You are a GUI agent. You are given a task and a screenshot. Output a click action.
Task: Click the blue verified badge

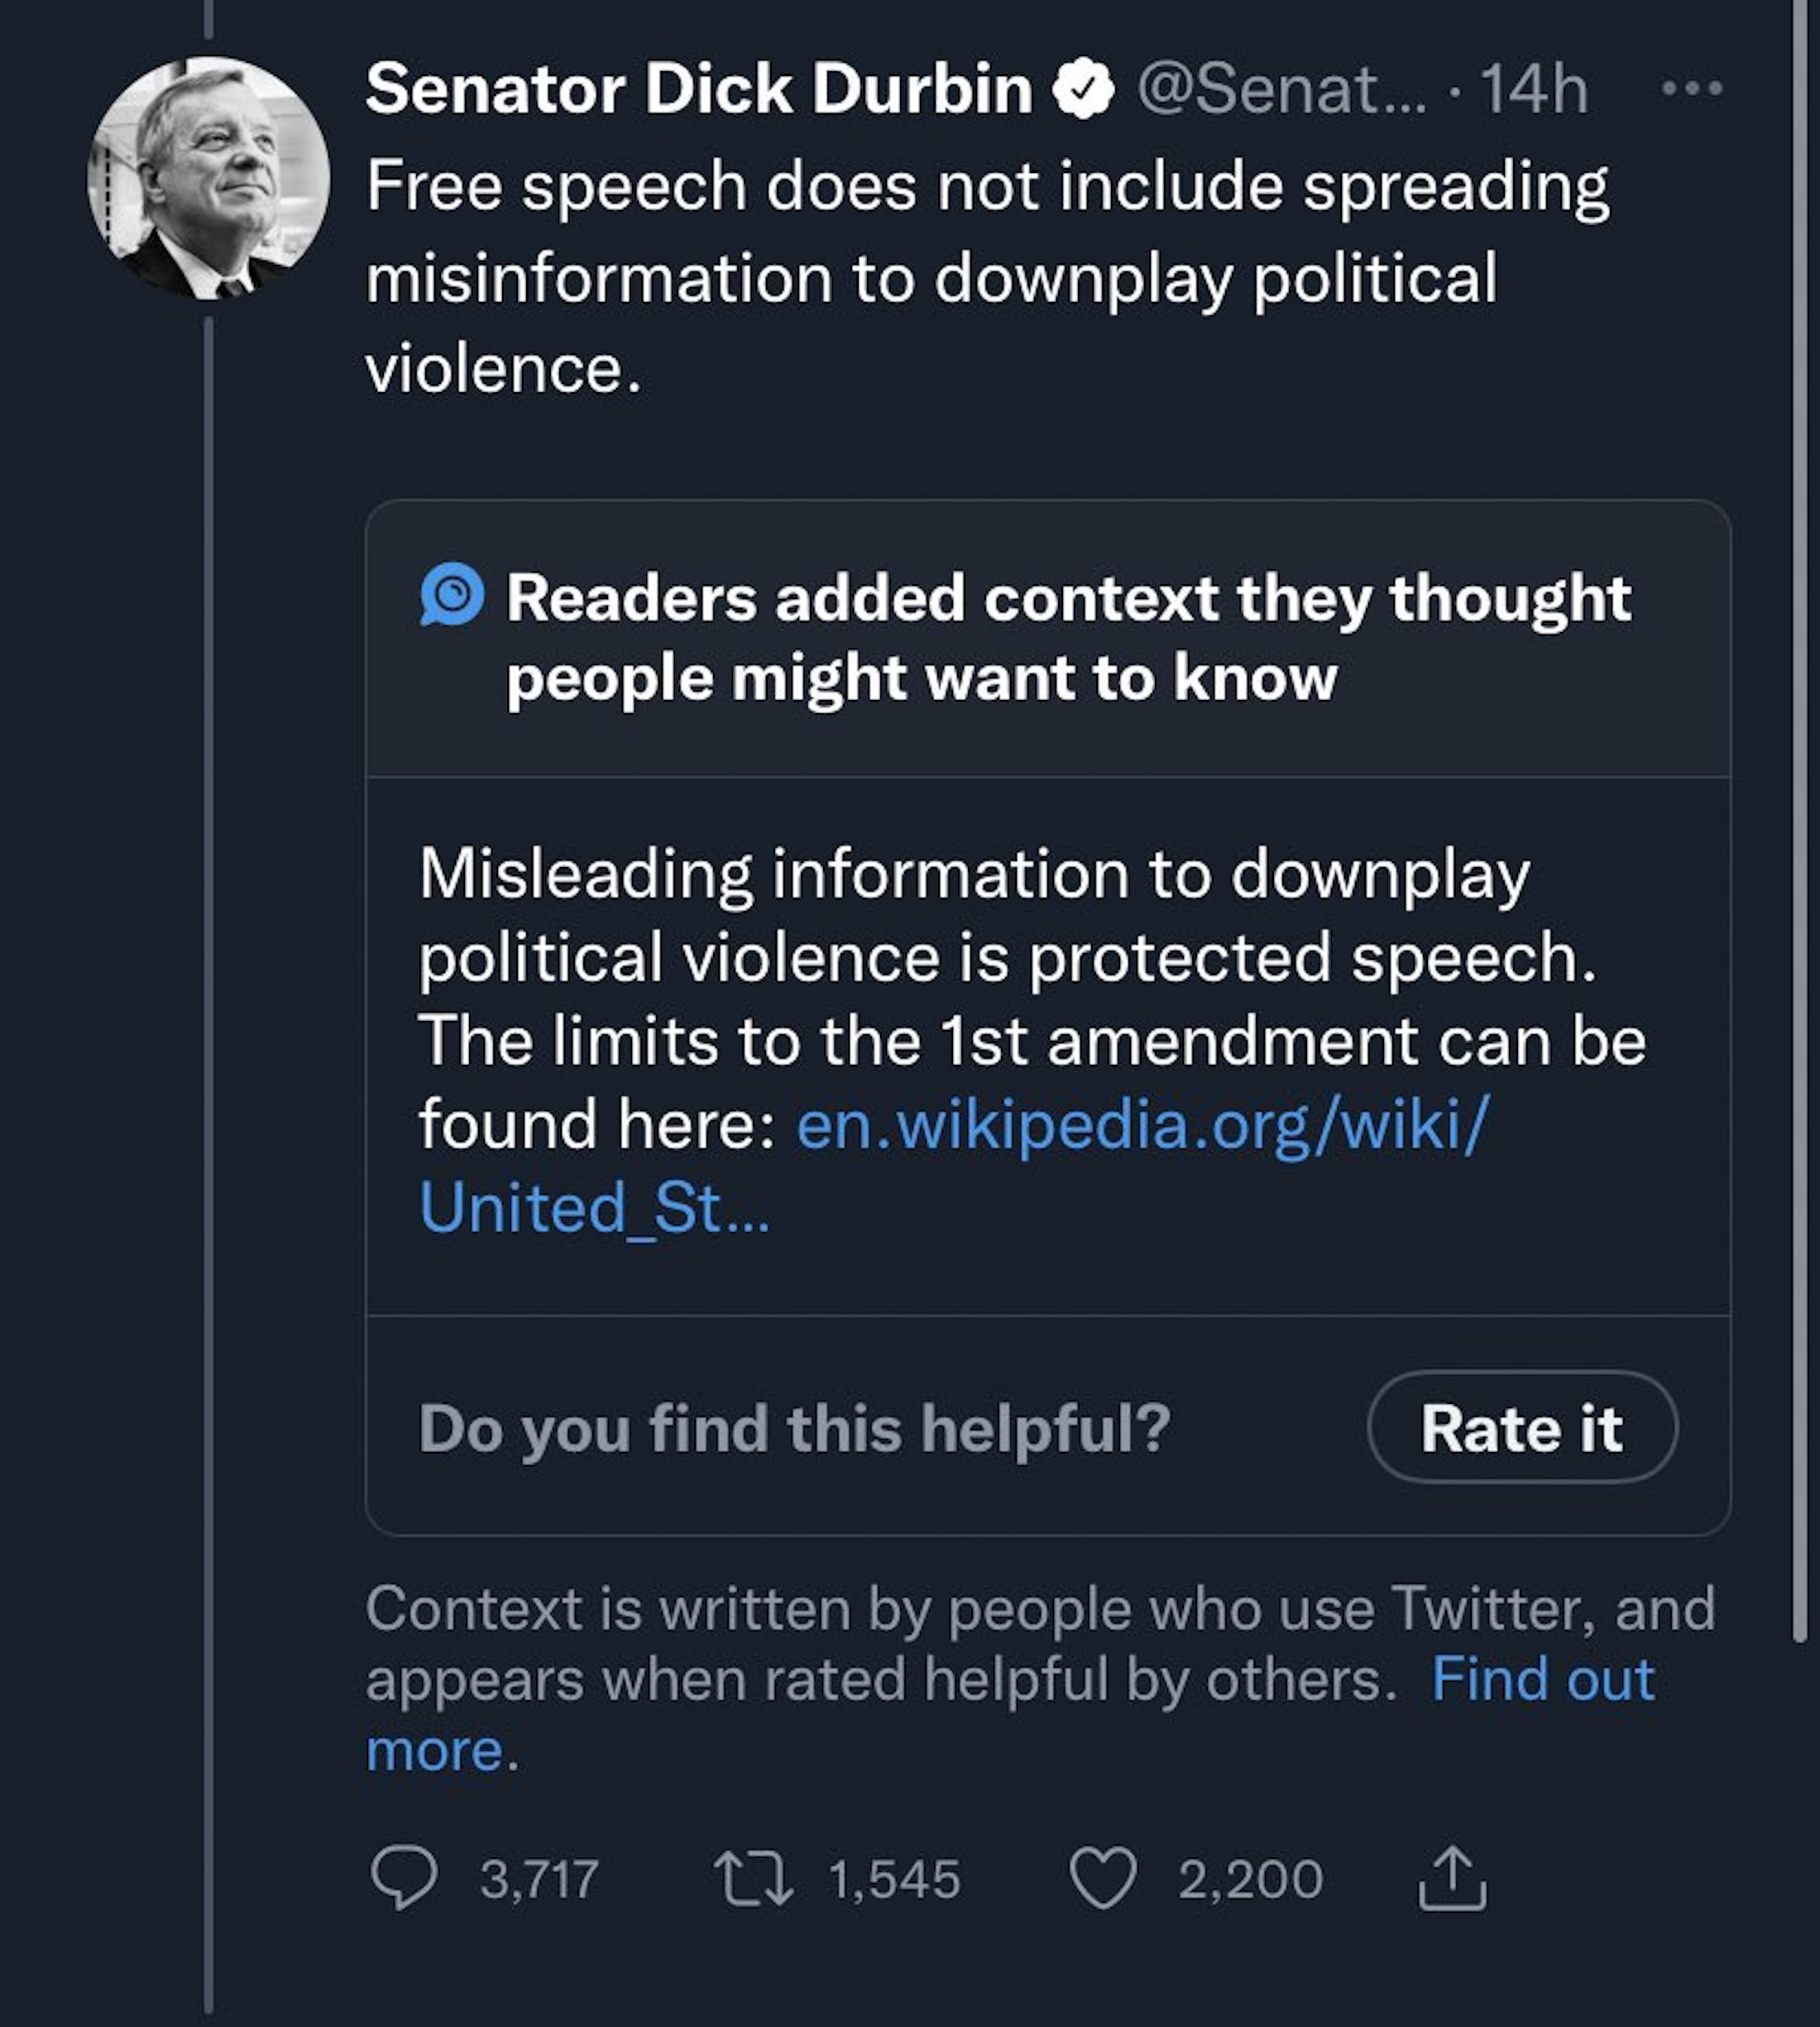point(1083,89)
